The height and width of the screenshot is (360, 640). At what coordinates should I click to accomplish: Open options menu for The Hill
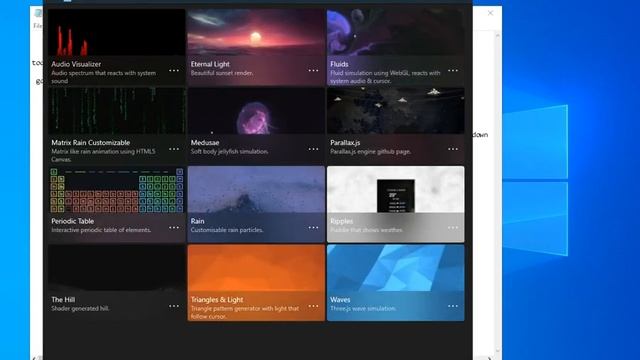click(174, 306)
